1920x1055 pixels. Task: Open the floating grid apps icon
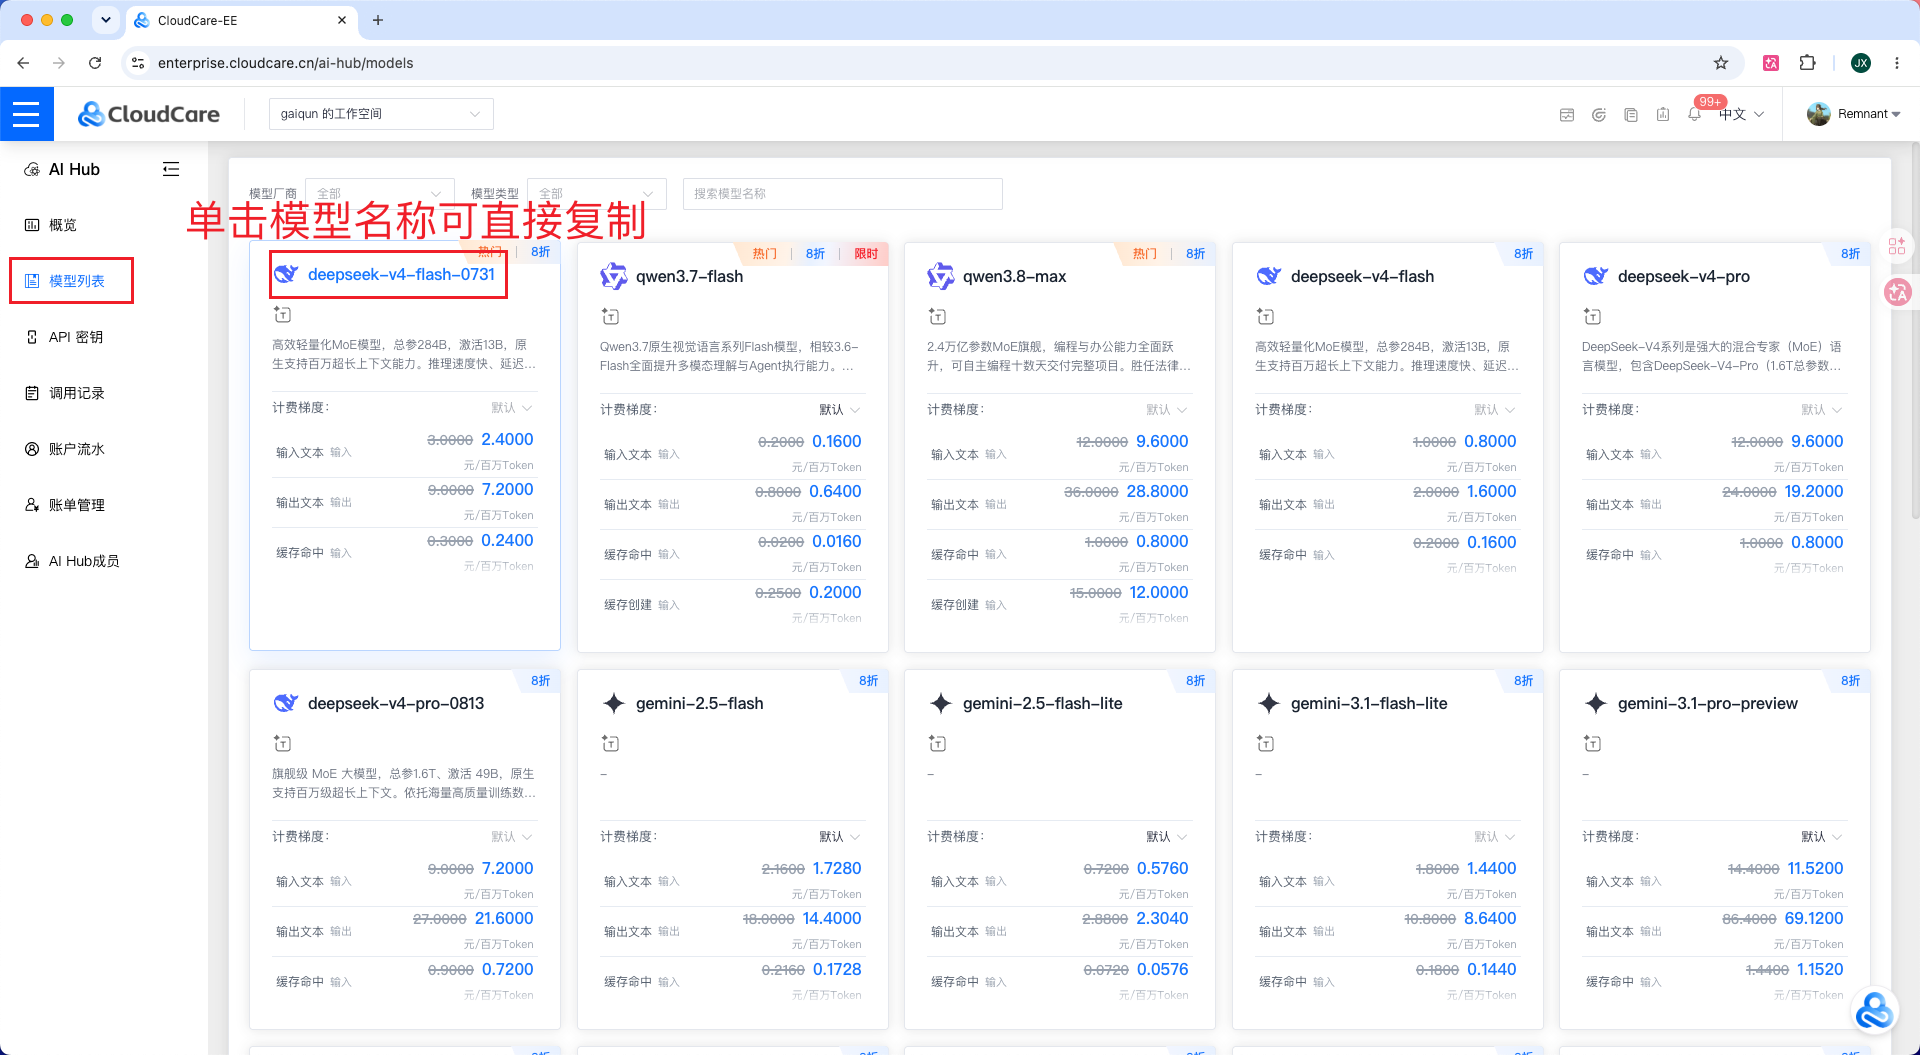[1897, 246]
